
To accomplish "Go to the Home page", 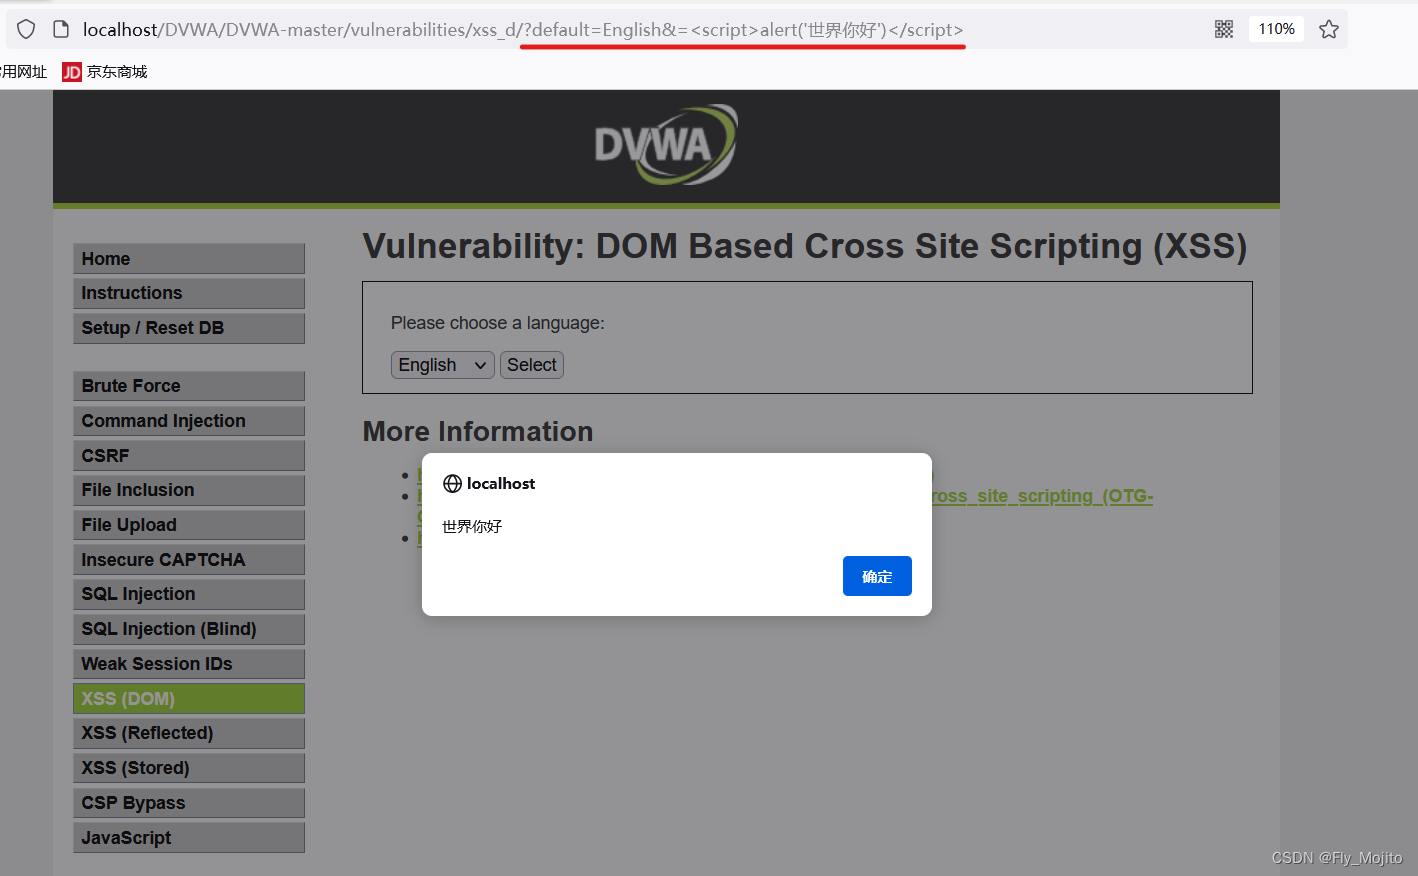I will click(188, 258).
